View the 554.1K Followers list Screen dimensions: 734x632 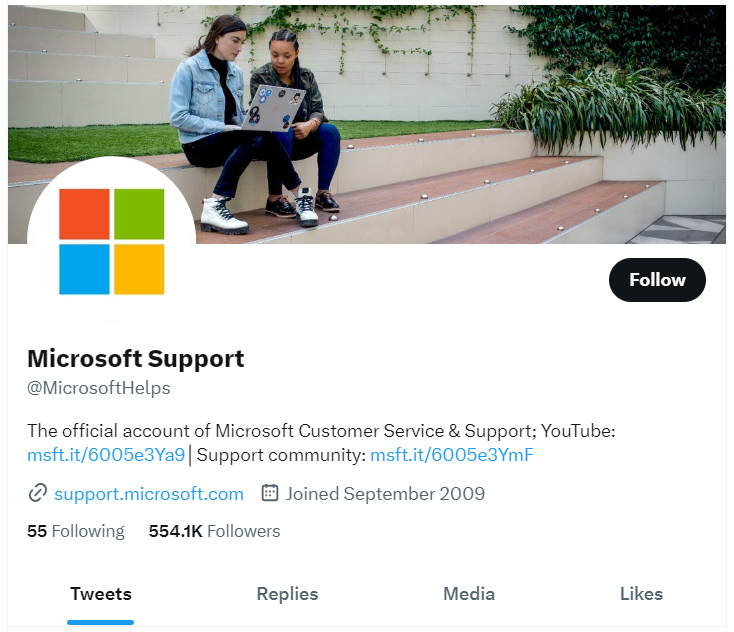(214, 531)
